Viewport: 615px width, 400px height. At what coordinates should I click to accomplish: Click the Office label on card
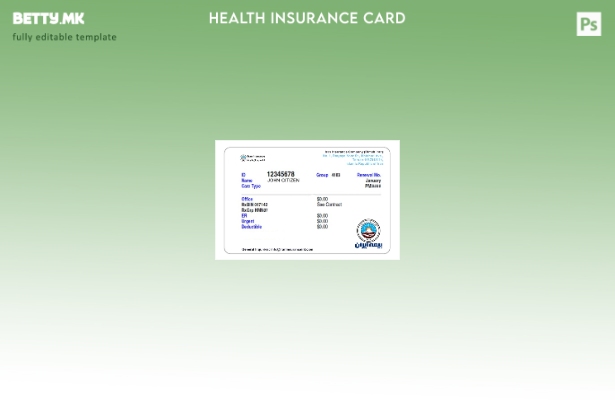coord(247,199)
